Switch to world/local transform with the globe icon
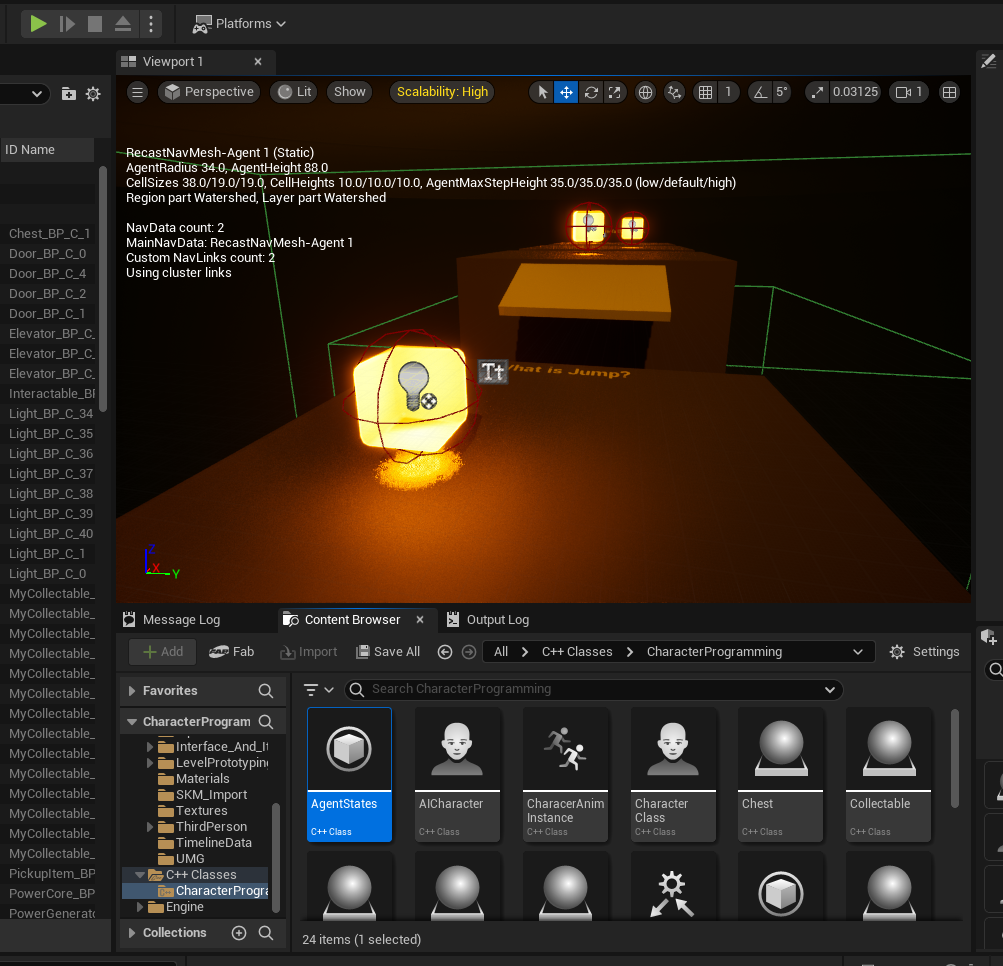This screenshot has width=1003, height=966. (645, 92)
